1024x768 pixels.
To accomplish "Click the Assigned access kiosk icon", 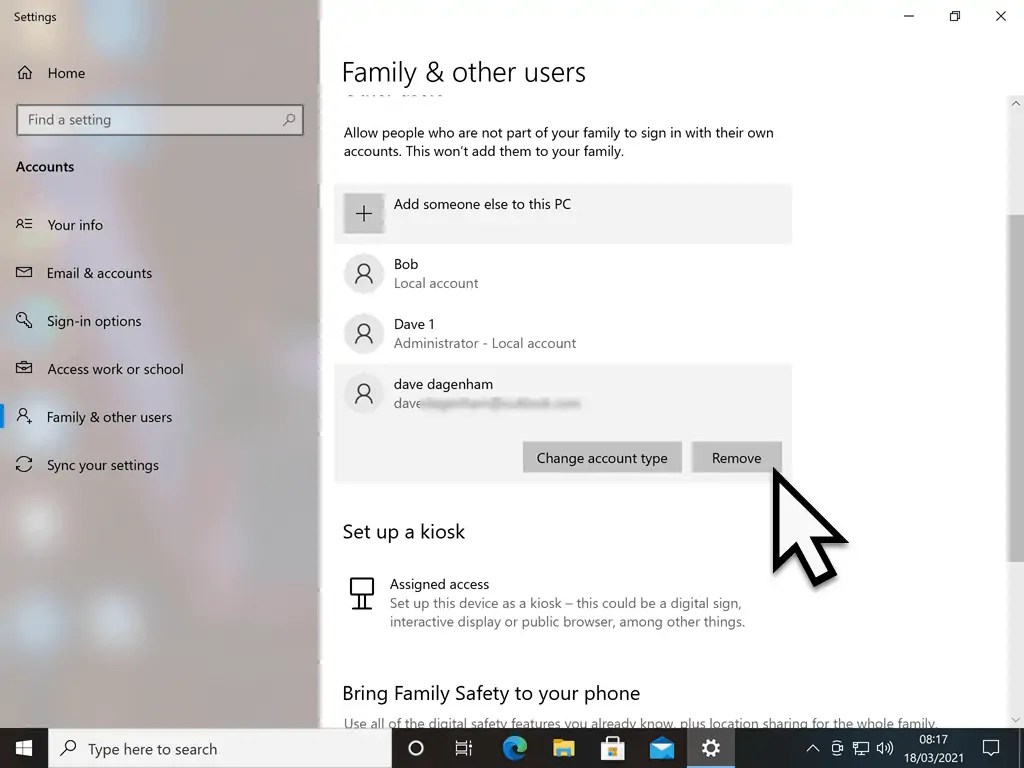I will [x=361, y=593].
